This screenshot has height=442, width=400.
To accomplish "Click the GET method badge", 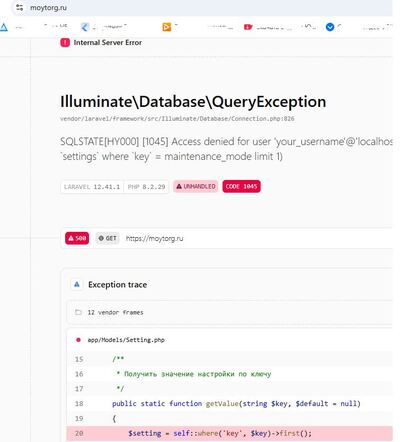I will pos(107,238).
